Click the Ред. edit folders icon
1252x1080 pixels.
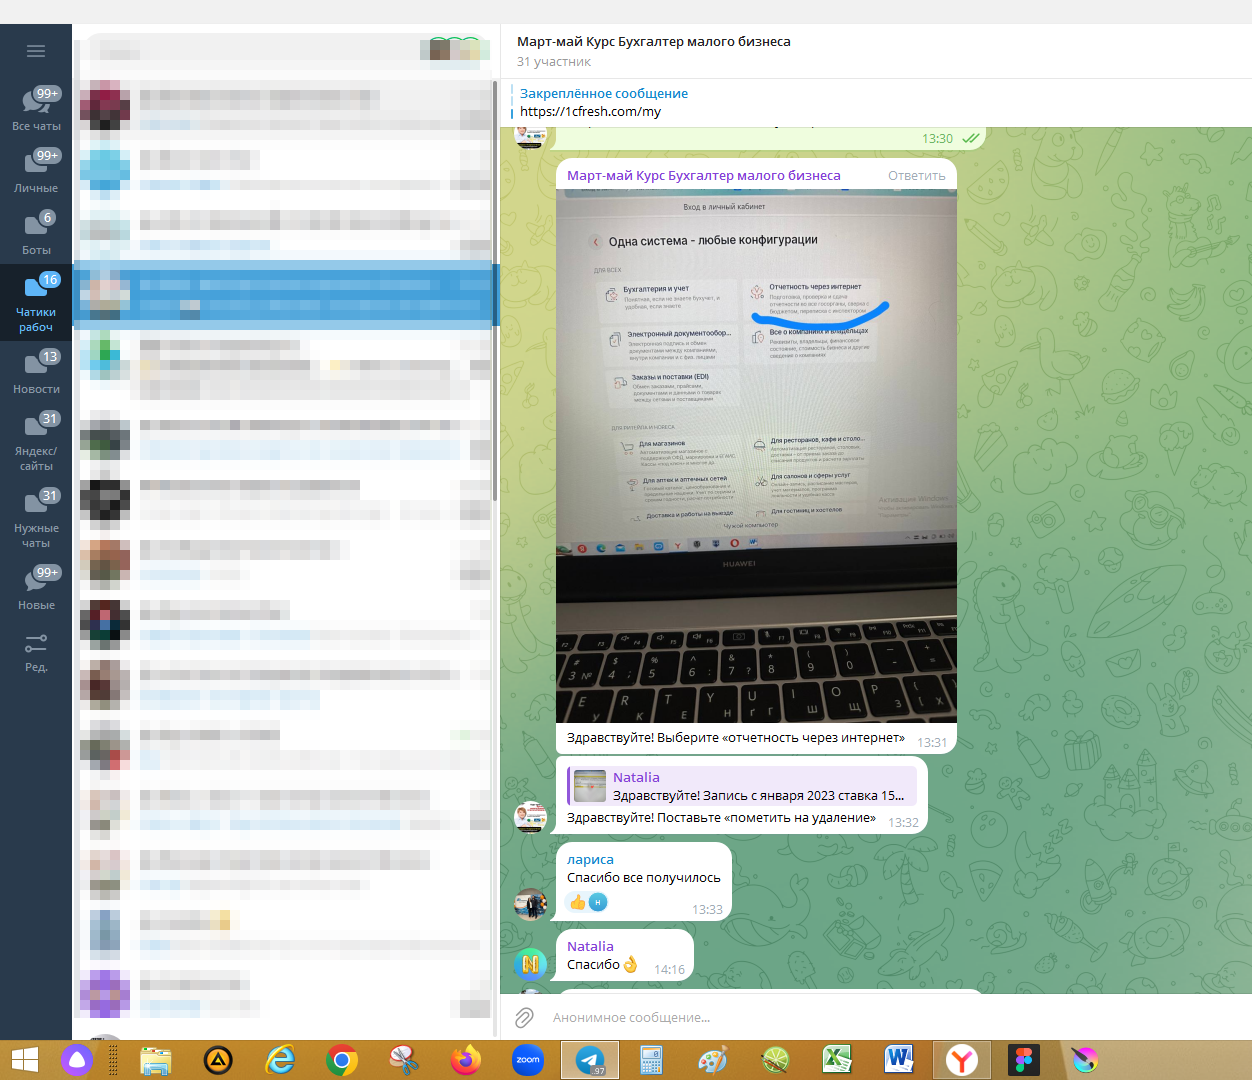(x=36, y=650)
